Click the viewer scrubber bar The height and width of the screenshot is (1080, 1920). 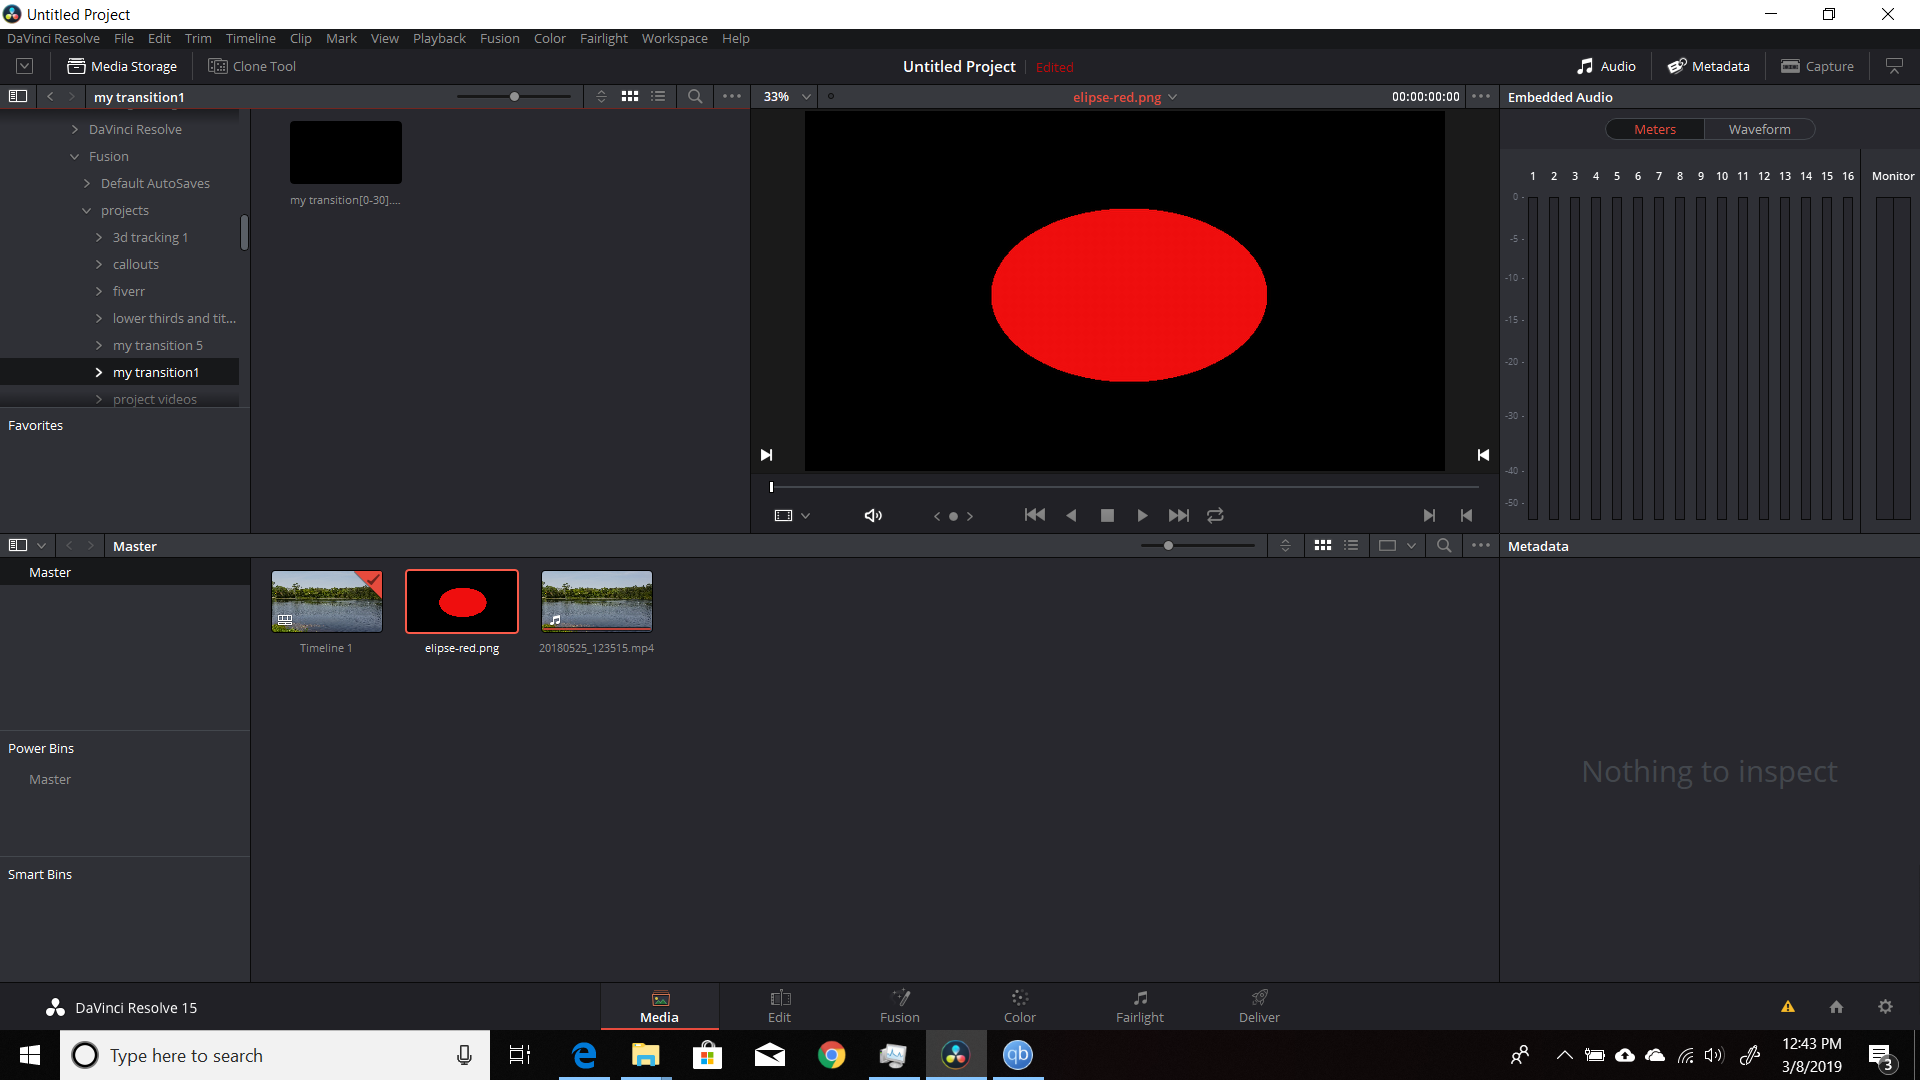[x=1124, y=487]
